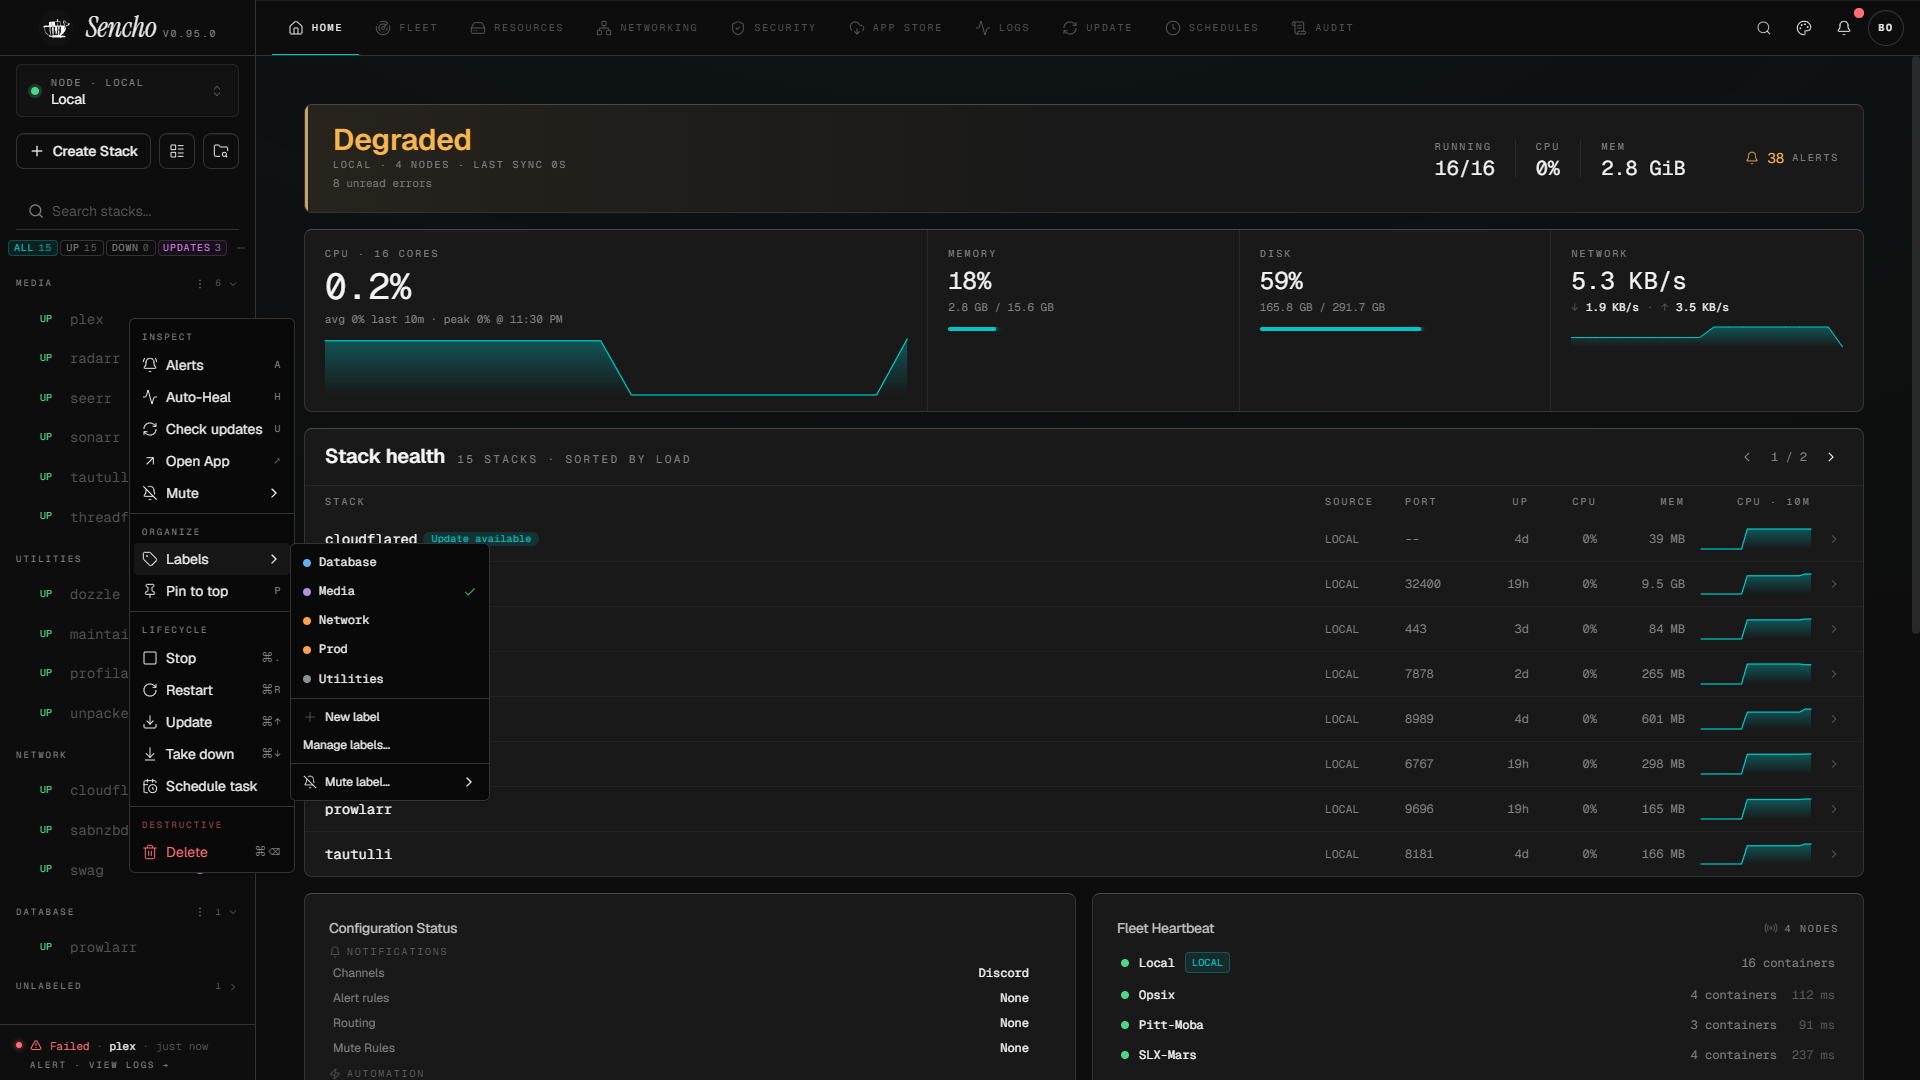Open the search icon in top bar

click(x=1764, y=28)
